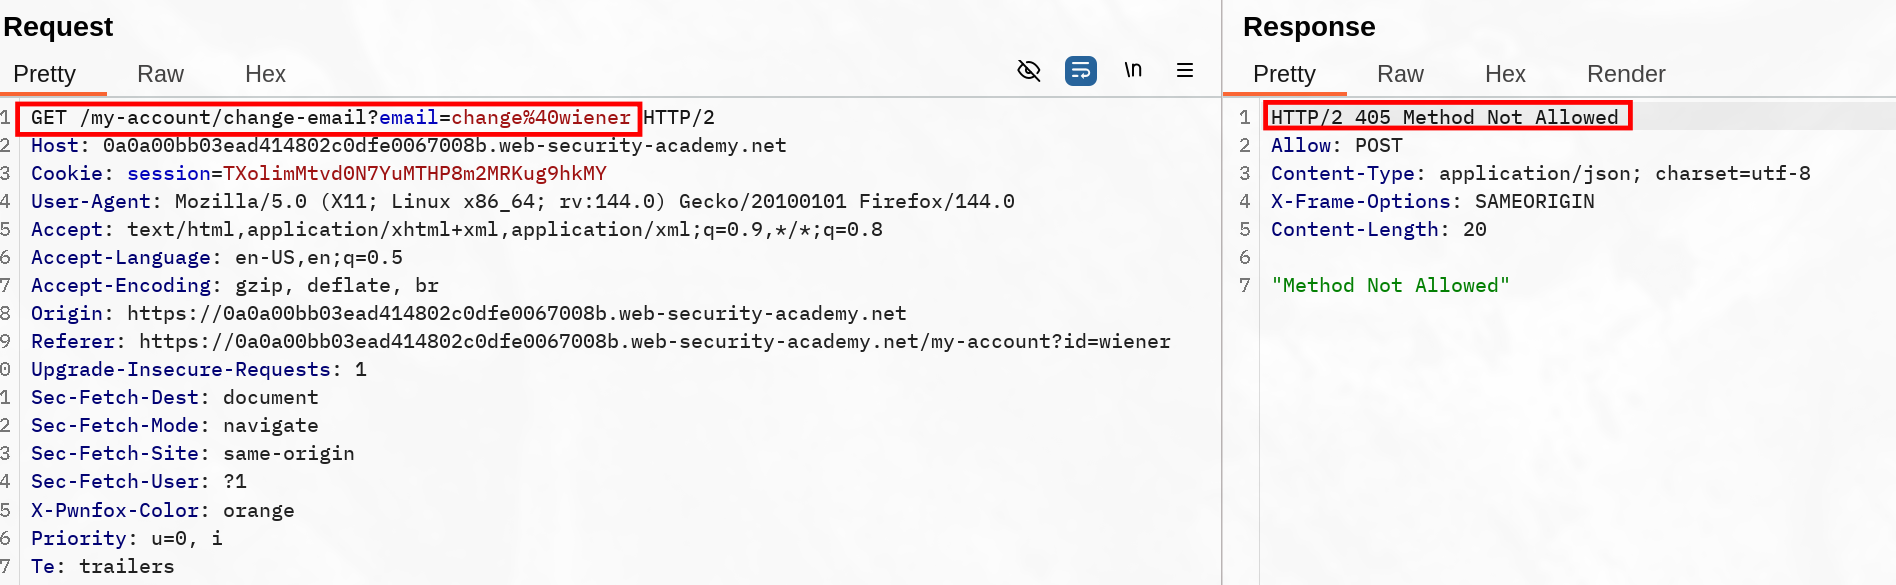1896x585 pixels.
Task: Select the Request Pretty tab
Action: tap(45, 74)
